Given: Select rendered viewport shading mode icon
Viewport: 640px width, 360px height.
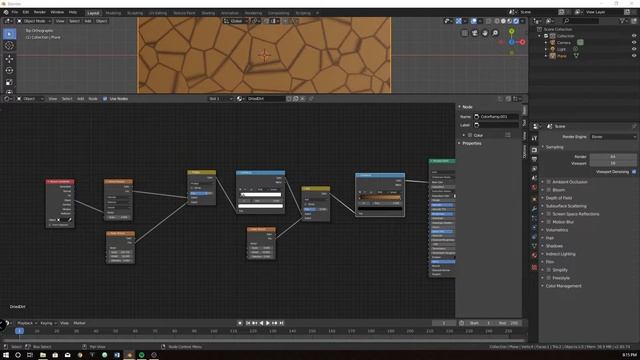Looking at the screenshot, I should [516, 21].
